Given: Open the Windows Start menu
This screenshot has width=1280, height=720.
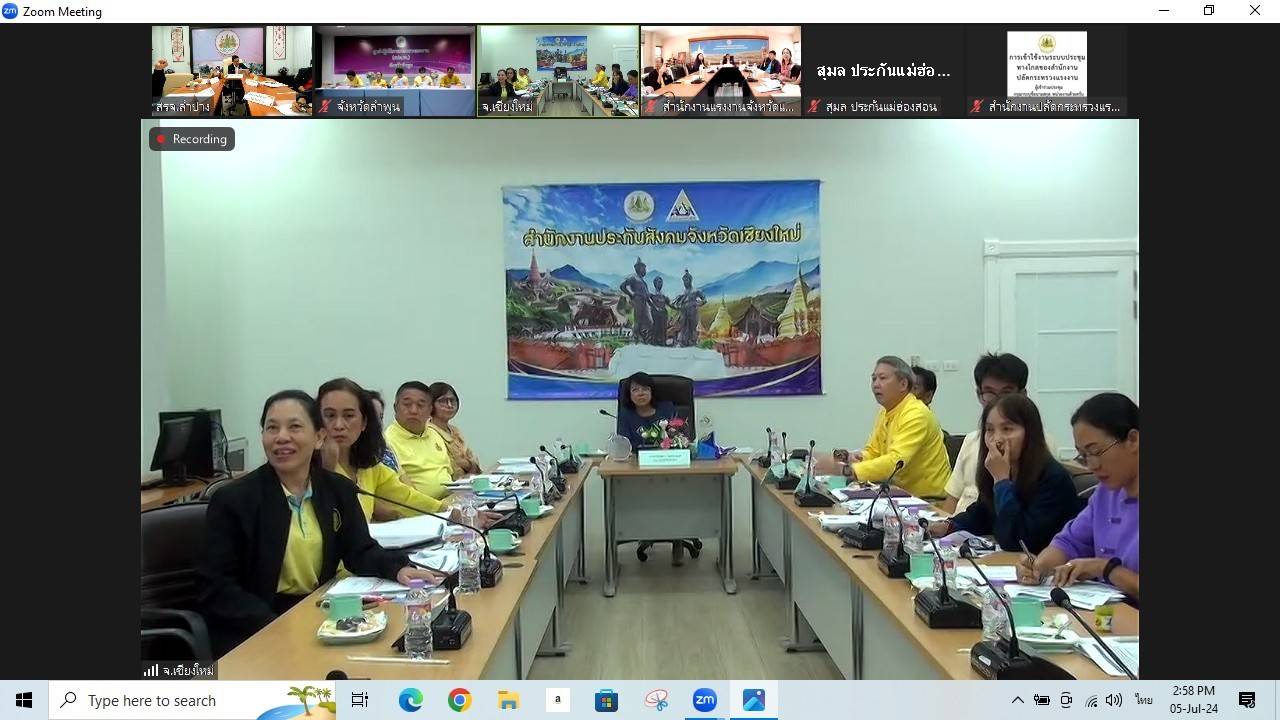Looking at the screenshot, I should pyautogui.click(x=24, y=700).
